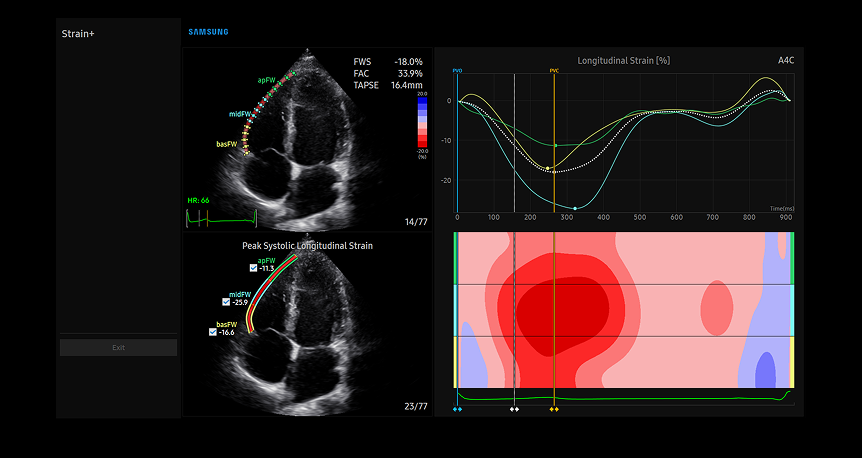Click the green apFW color strip
The image size is (862, 458).
pyautogui.click(x=455, y=258)
